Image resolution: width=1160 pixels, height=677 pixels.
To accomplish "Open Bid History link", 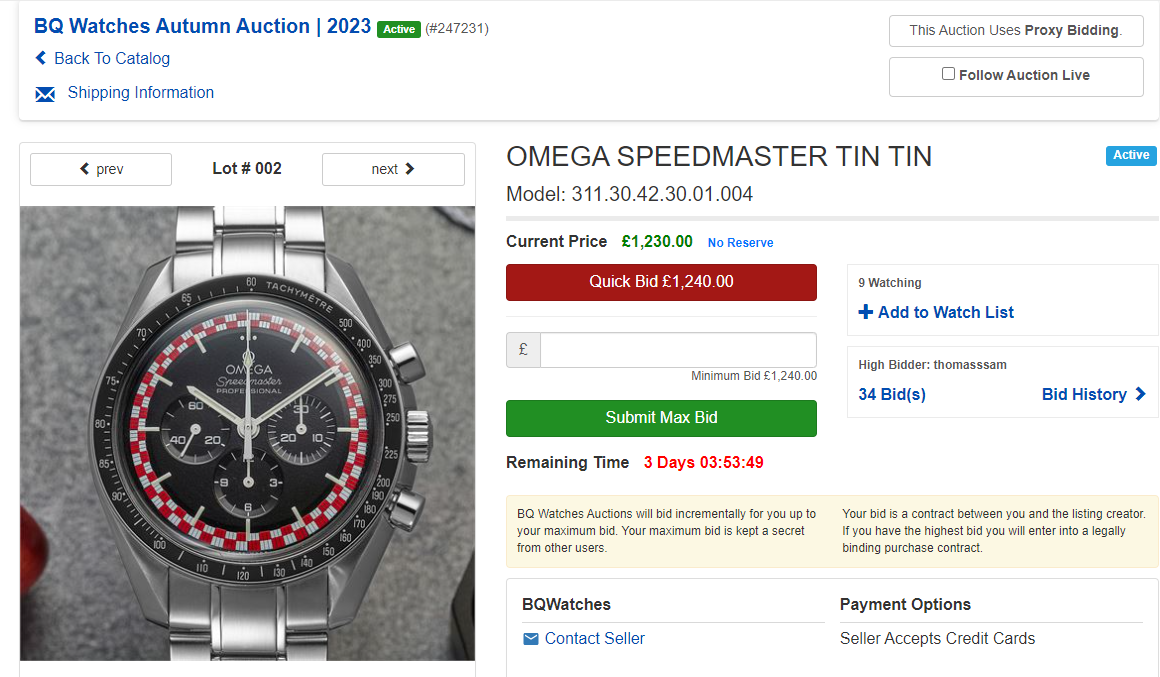I will click(x=1084, y=394).
